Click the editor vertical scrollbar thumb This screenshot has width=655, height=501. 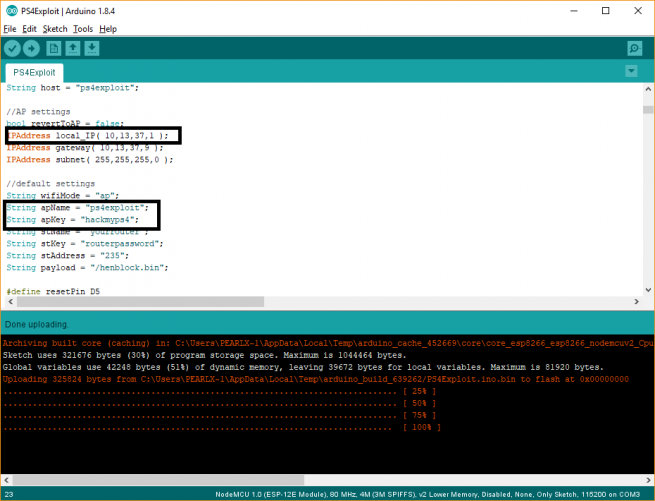(x=648, y=109)
